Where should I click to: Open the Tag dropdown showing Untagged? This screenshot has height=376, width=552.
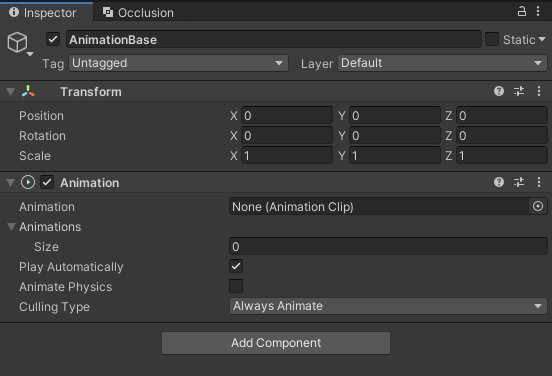(x=178, y=63)
